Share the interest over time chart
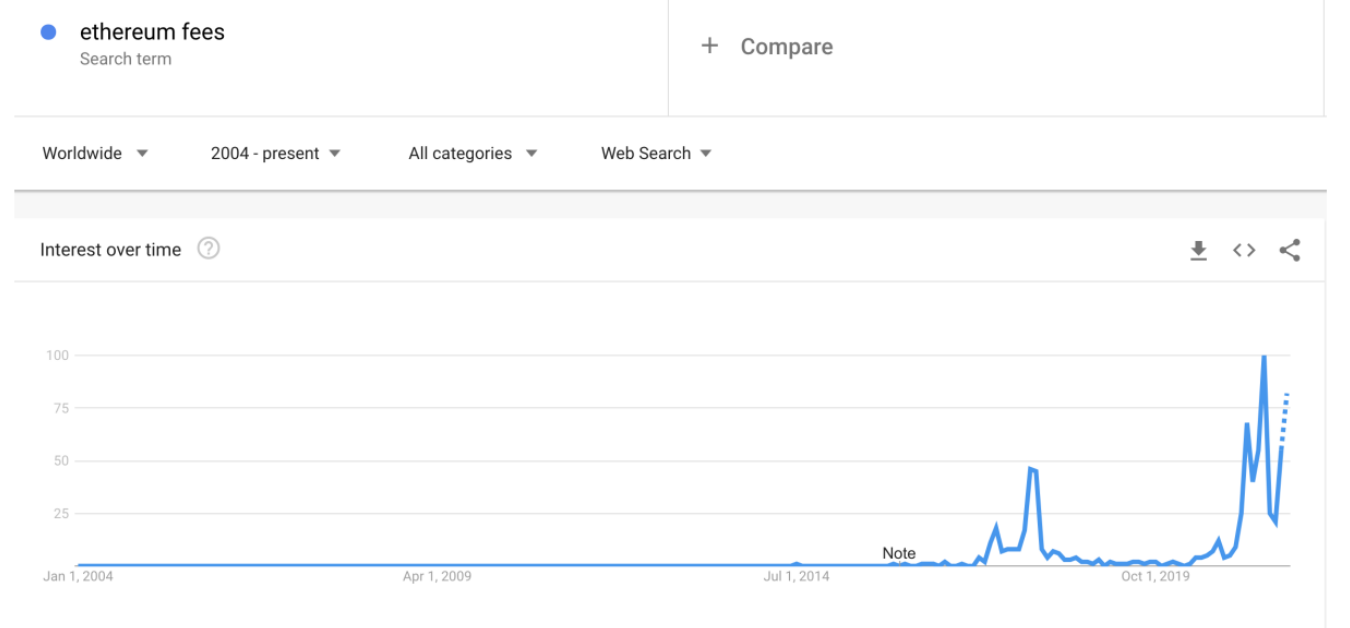The height and width of the screenshot is (628, 1350). (1290, 250)
